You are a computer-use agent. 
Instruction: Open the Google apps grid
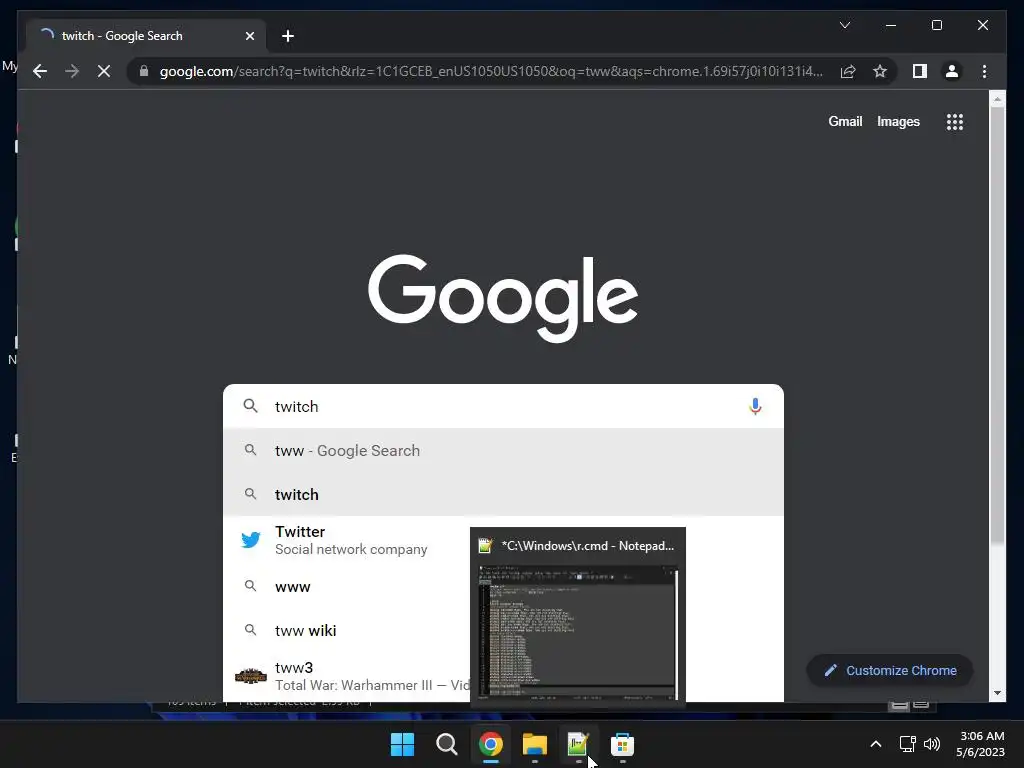[x=954, y=122]
